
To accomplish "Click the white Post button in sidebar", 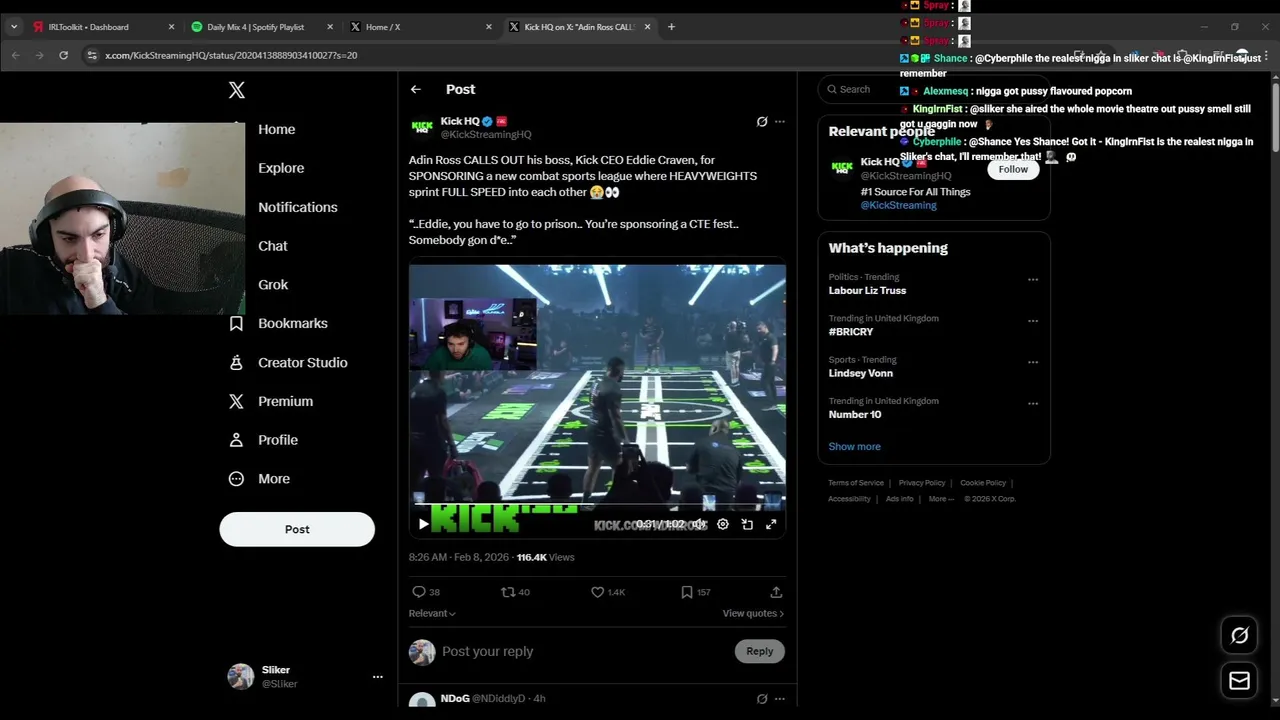I will (x=297, y=529).
